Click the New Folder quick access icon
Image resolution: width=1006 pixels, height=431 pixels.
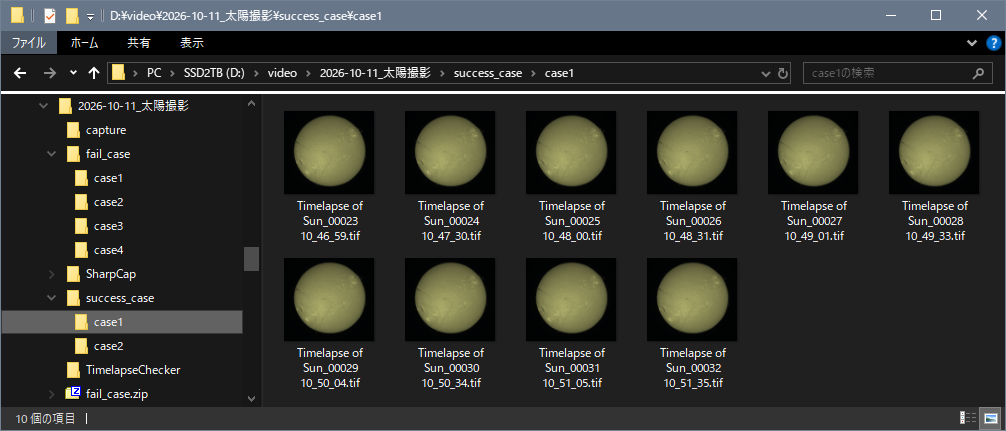pos(72,15)
